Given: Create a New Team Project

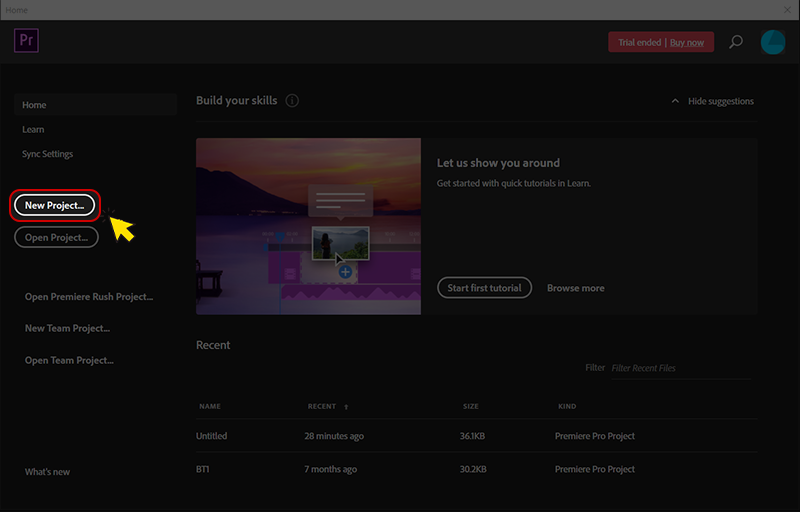Looking at the screenshot, I should 67,328.
